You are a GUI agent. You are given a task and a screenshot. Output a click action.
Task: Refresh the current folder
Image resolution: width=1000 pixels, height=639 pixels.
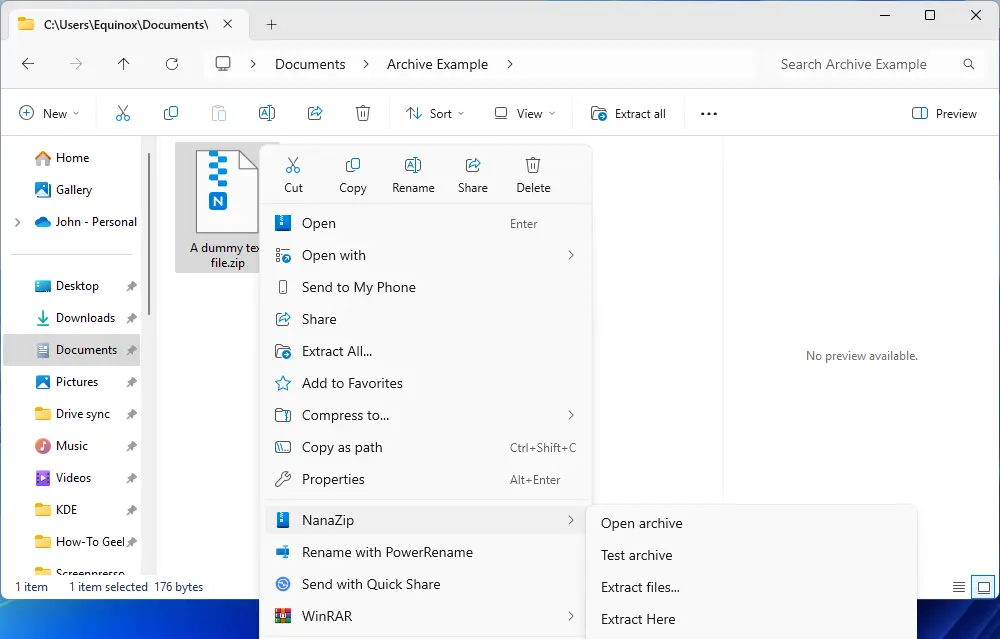(x=172, y=64)
